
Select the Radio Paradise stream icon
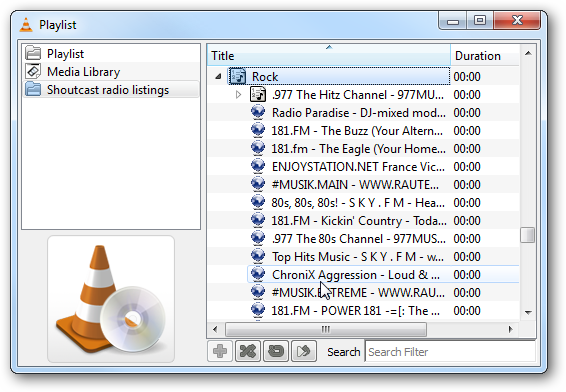click(x=258, y=112)
